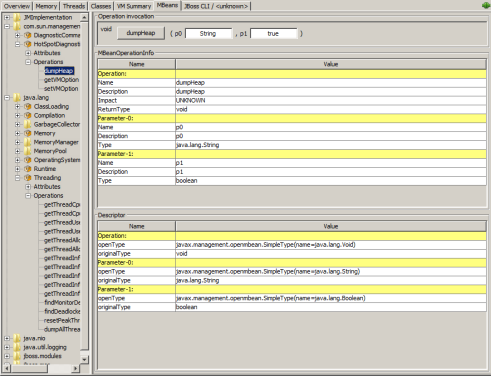Expand the Runtime node
The width and height of the screenshot is (491, 376).
[x=17, y=169]
